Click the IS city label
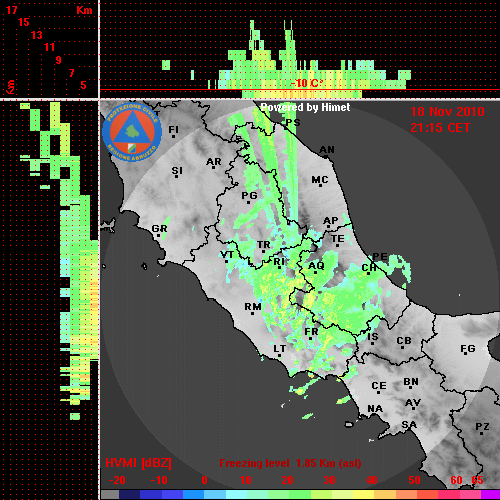This screenshot has width=500, height=500. tap(373, 337)
